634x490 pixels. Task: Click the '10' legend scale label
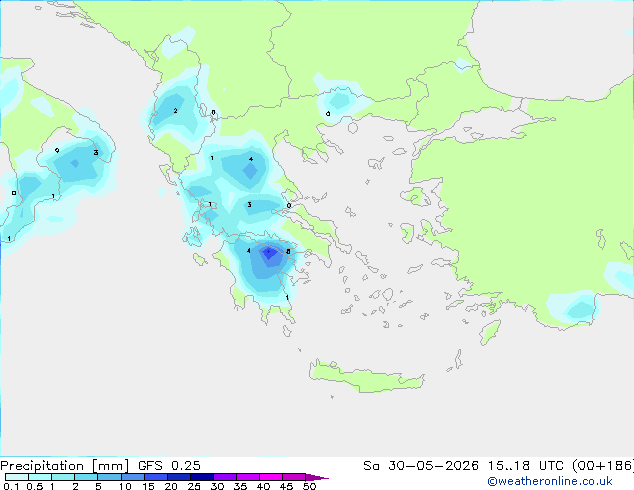click(125, 486)
